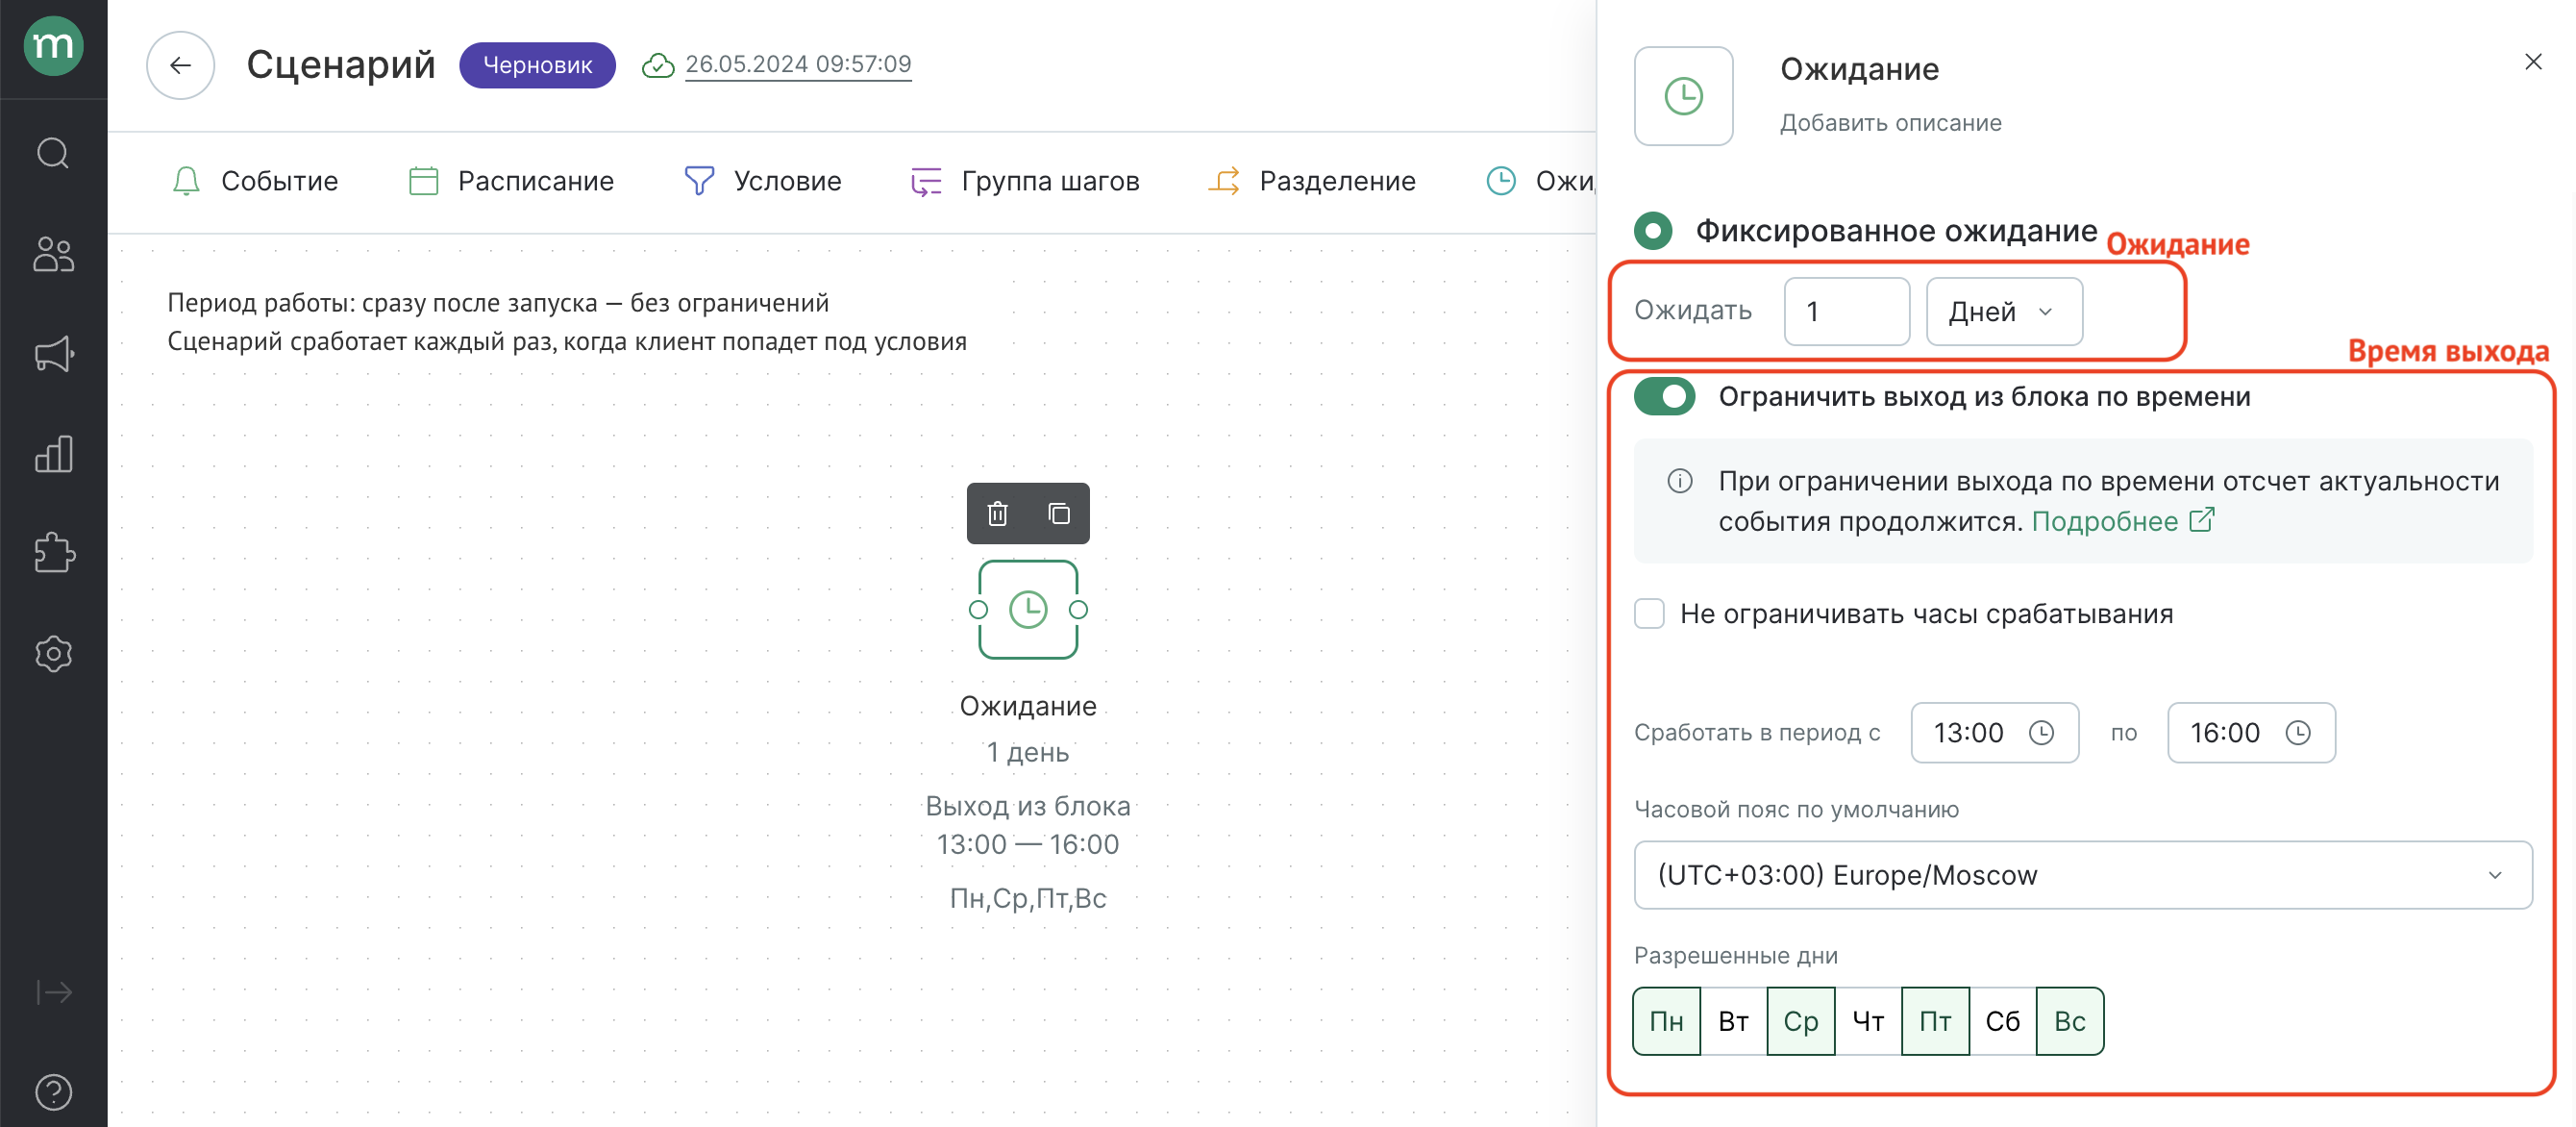Screen dimensions: 2576x1127
Task: Click the Пн,Ср,Пт,Вс label on canvas
Action: click(x=1028, y=898)
